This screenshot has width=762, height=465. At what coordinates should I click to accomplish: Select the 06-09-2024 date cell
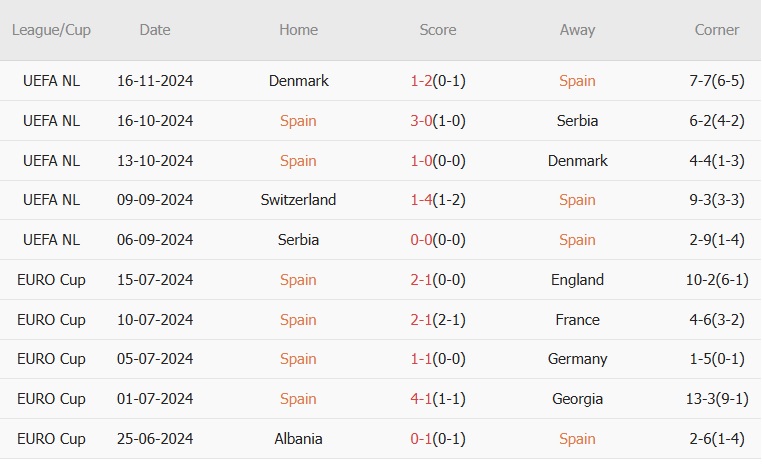[155, 240]
